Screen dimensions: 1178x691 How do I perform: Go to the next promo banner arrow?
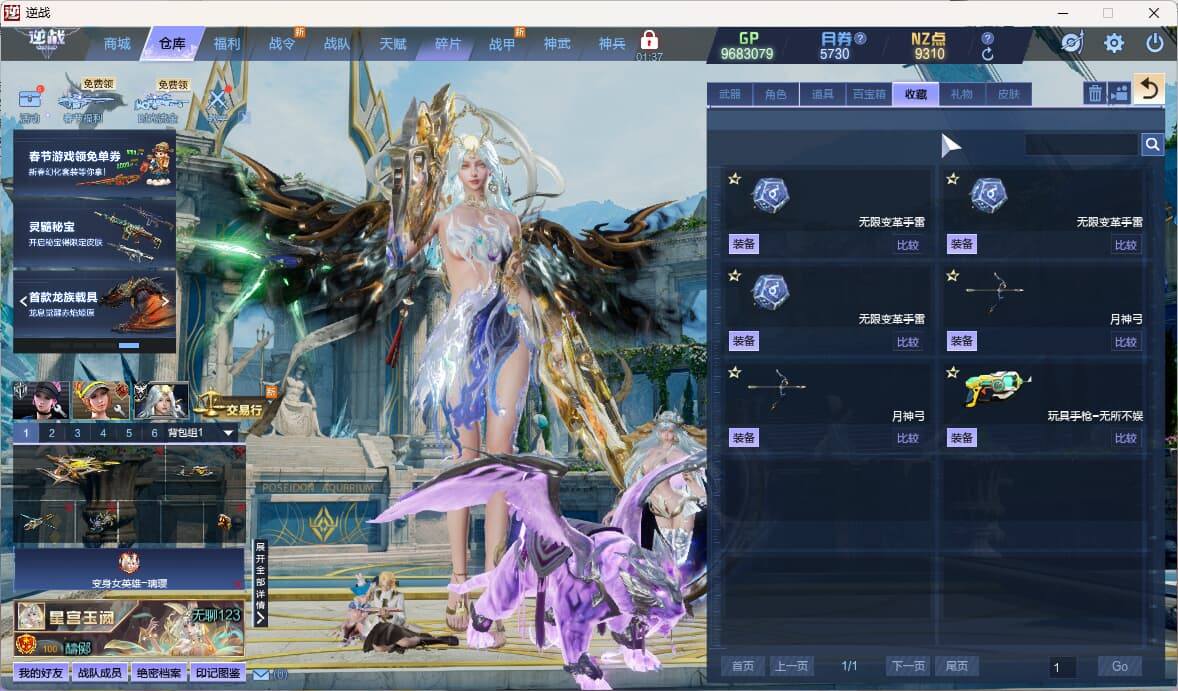(165, 301)
